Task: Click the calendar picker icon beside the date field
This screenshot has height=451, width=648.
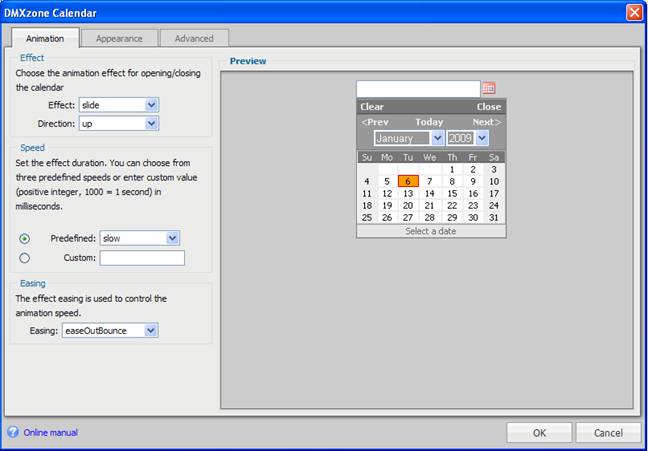Action: (x=488, y=88)
